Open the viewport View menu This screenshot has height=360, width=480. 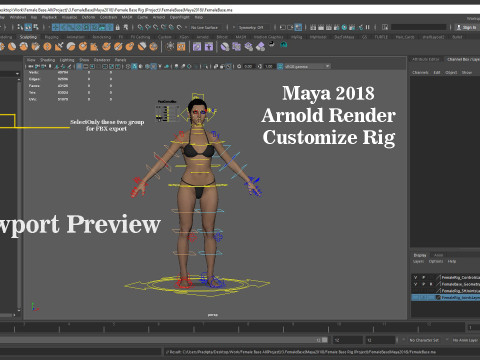(x=31, y=60)
